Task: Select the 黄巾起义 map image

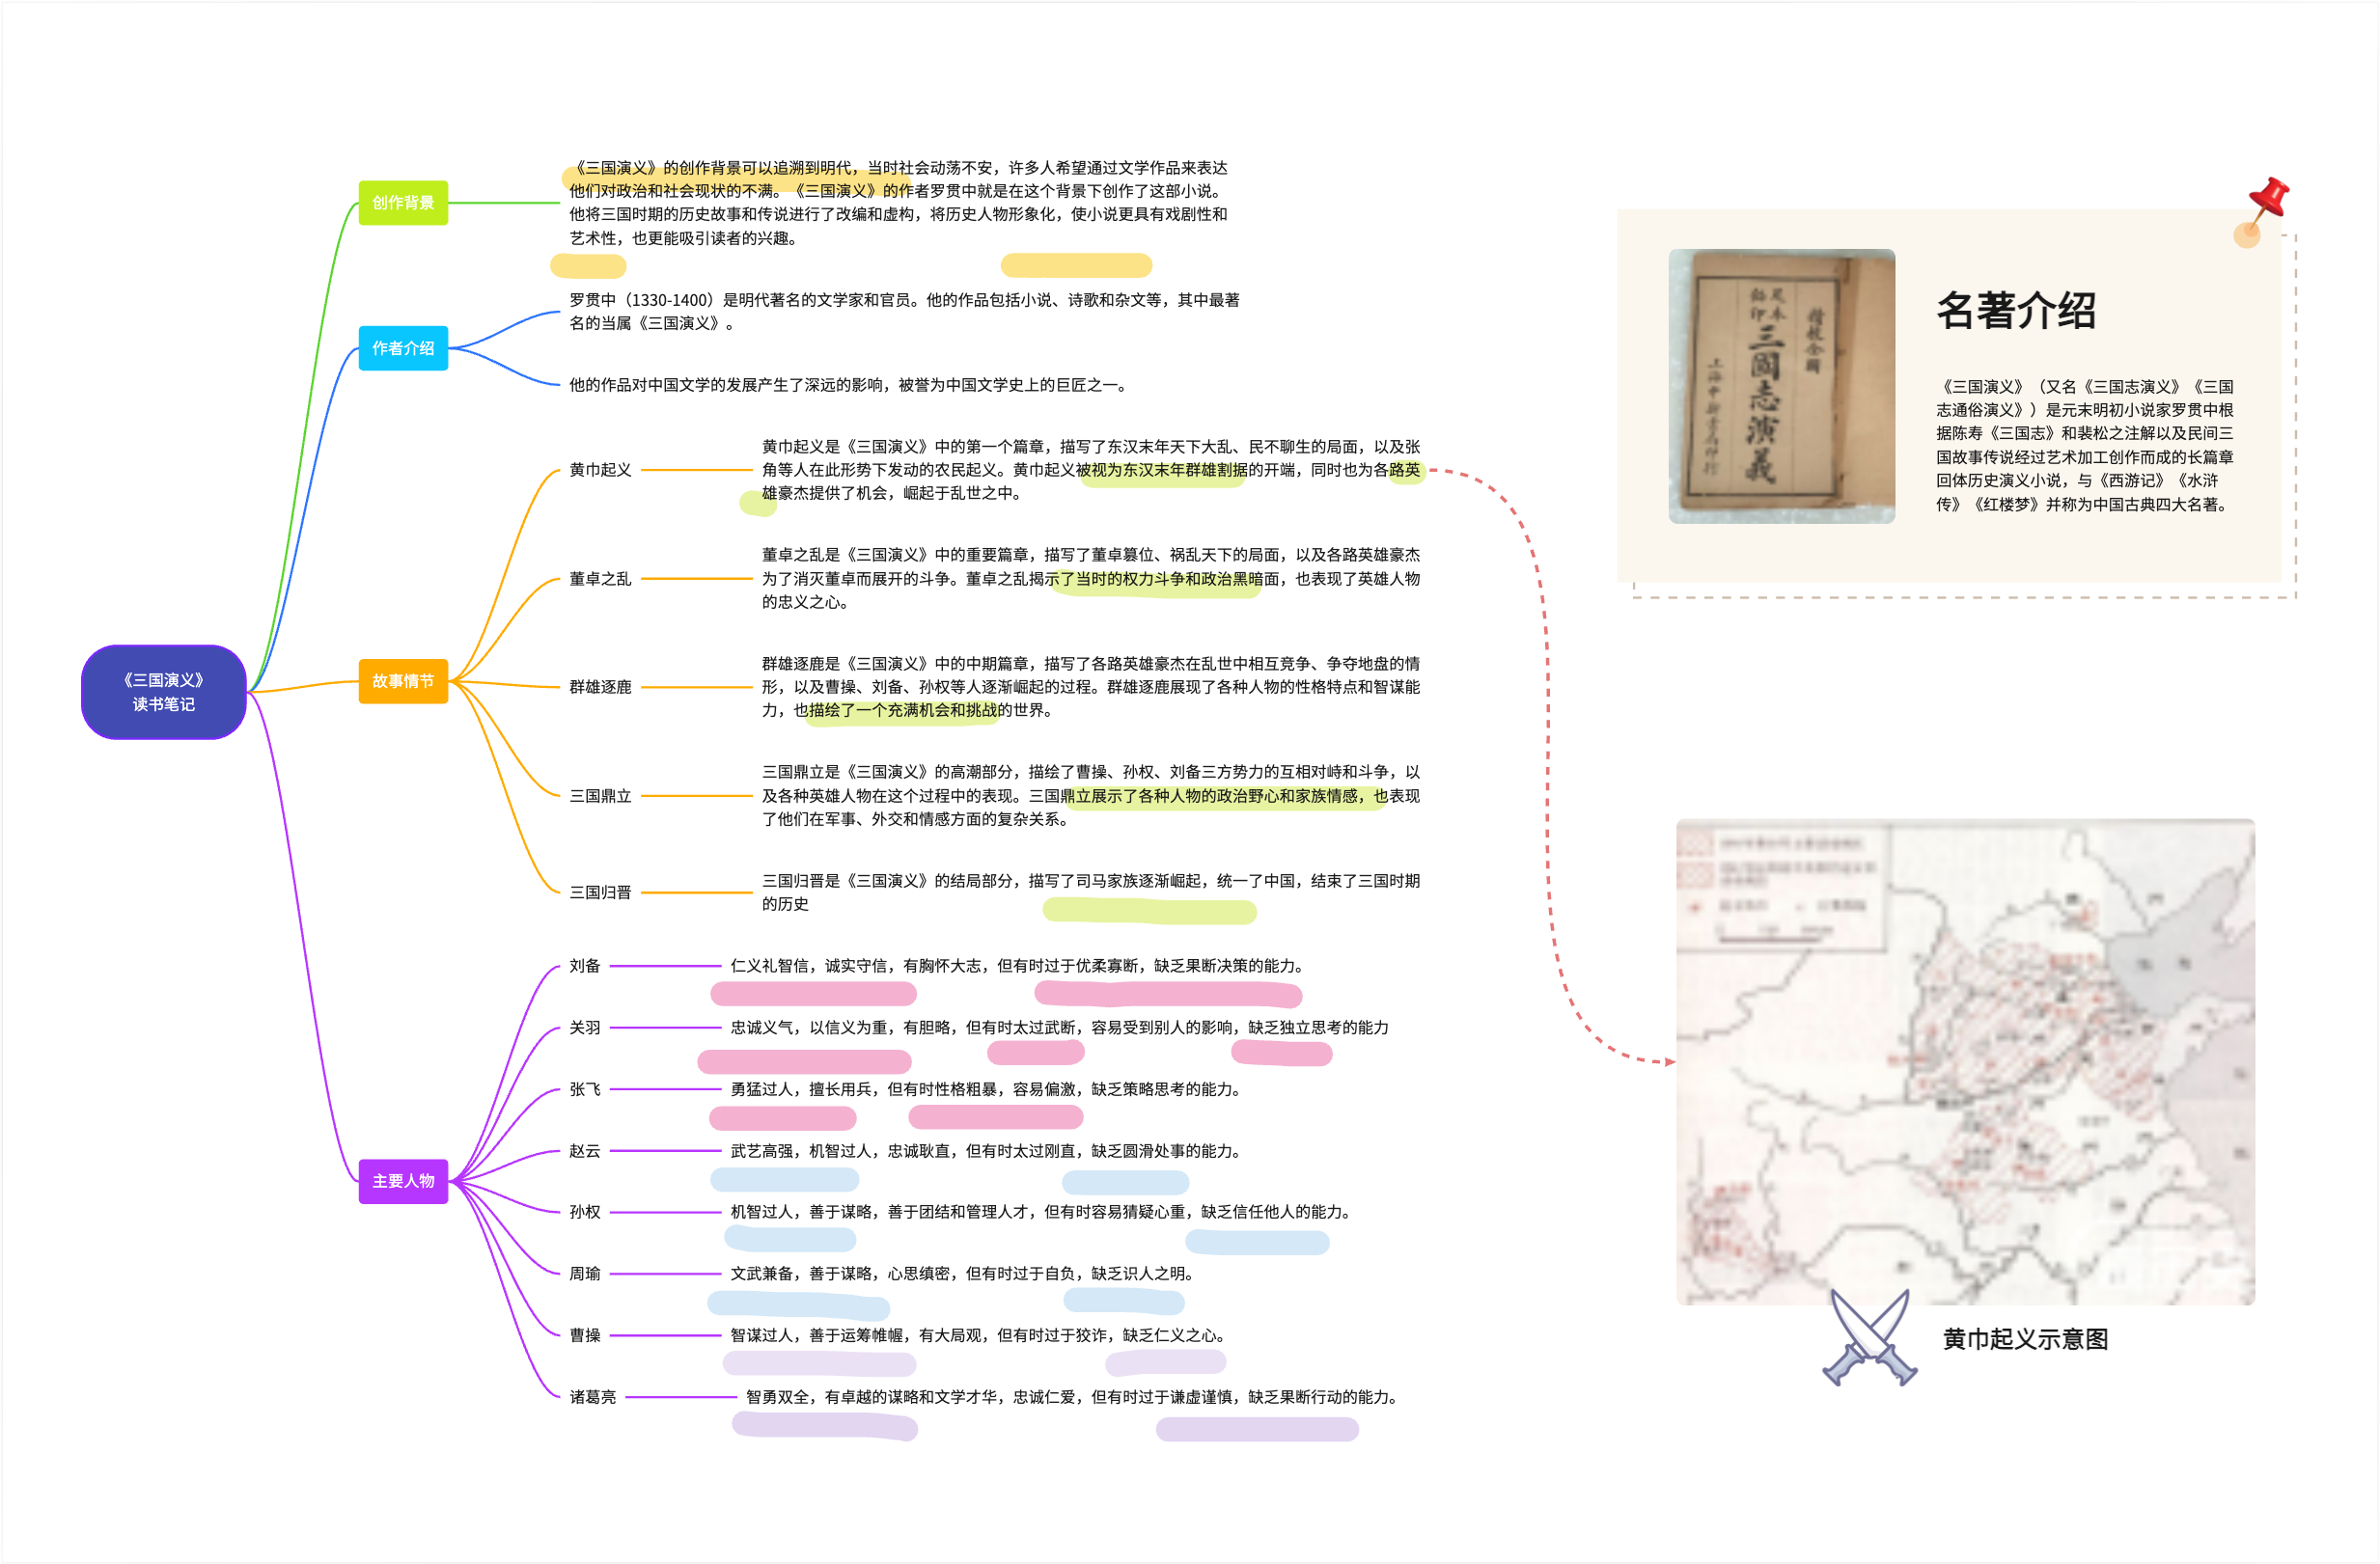Action: [x=1964, y=1061]
